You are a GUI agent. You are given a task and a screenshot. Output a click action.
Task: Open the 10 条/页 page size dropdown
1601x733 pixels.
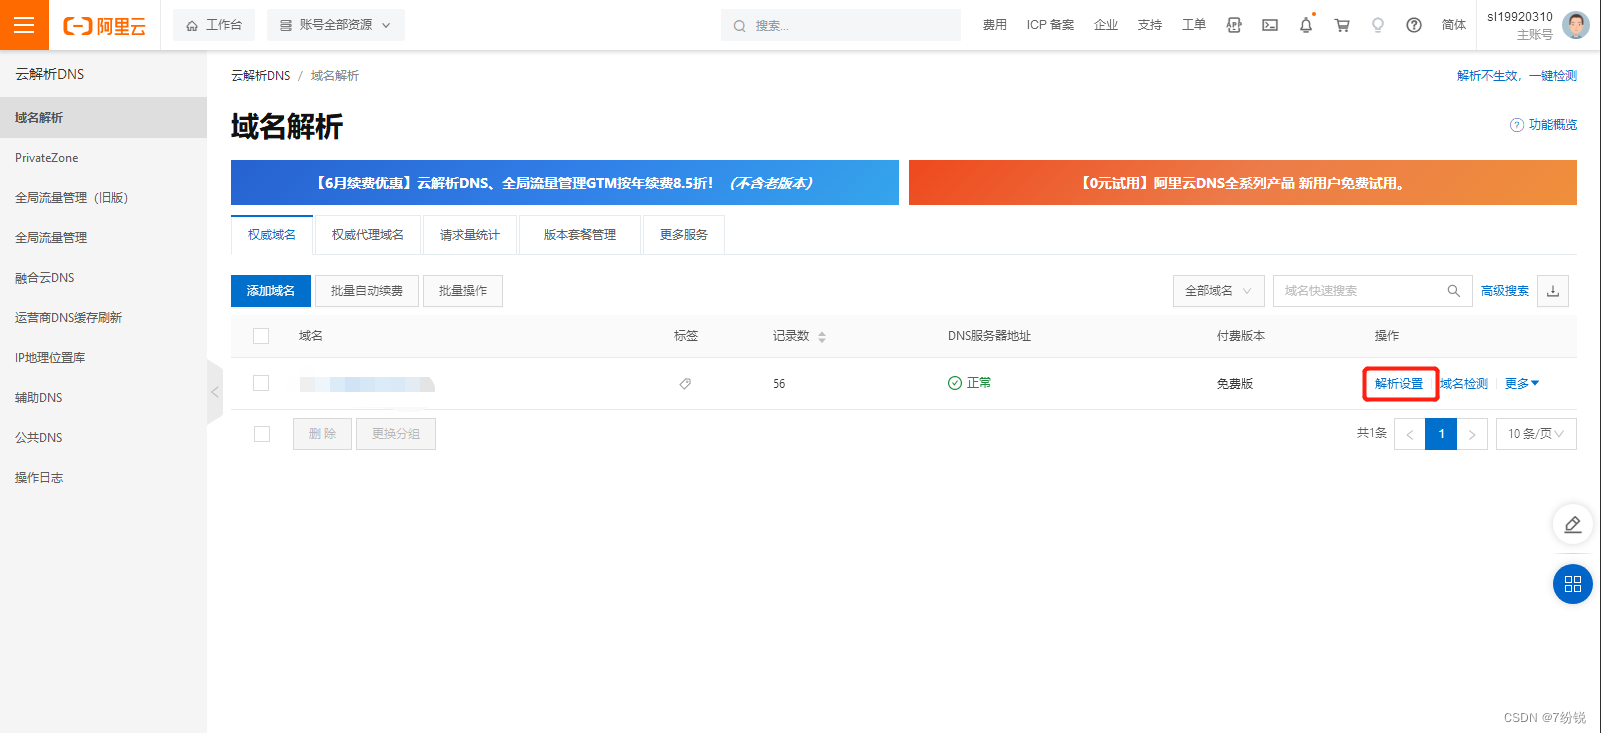tap(1536, 434)
